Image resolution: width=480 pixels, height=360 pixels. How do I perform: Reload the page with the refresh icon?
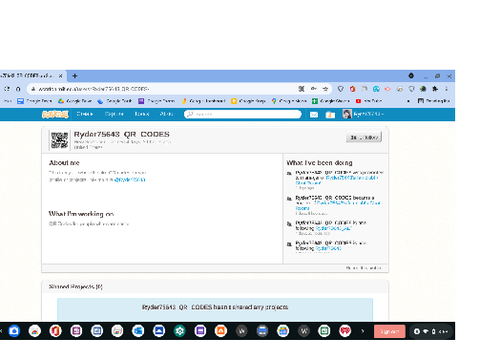tap(7, 89)
